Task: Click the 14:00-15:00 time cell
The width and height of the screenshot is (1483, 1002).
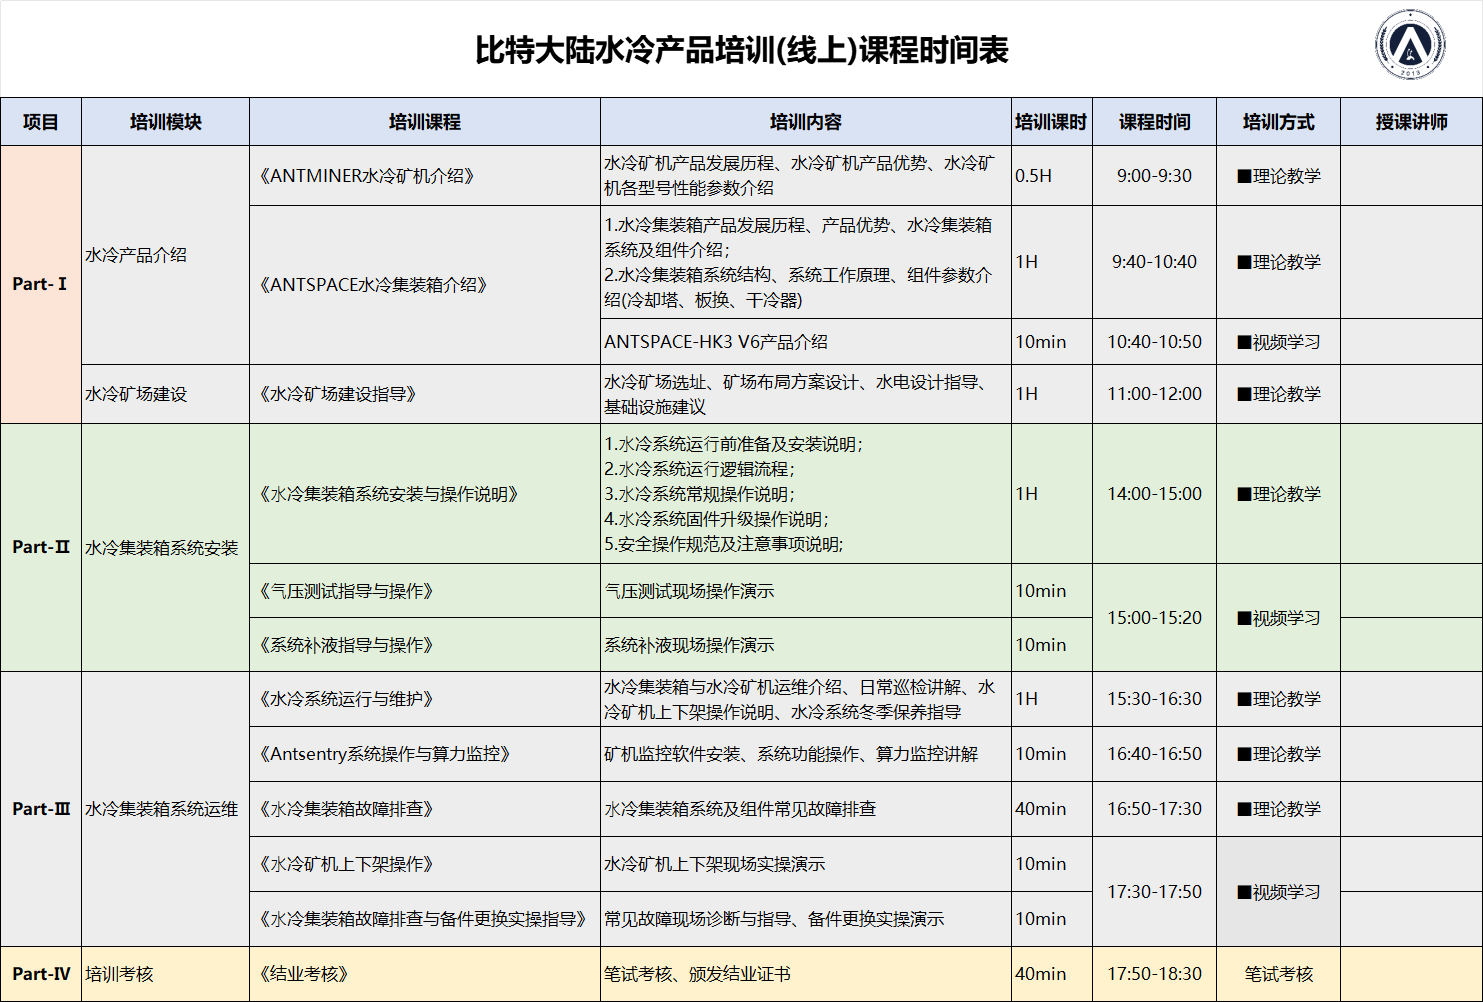Action: click(1155, 494)
